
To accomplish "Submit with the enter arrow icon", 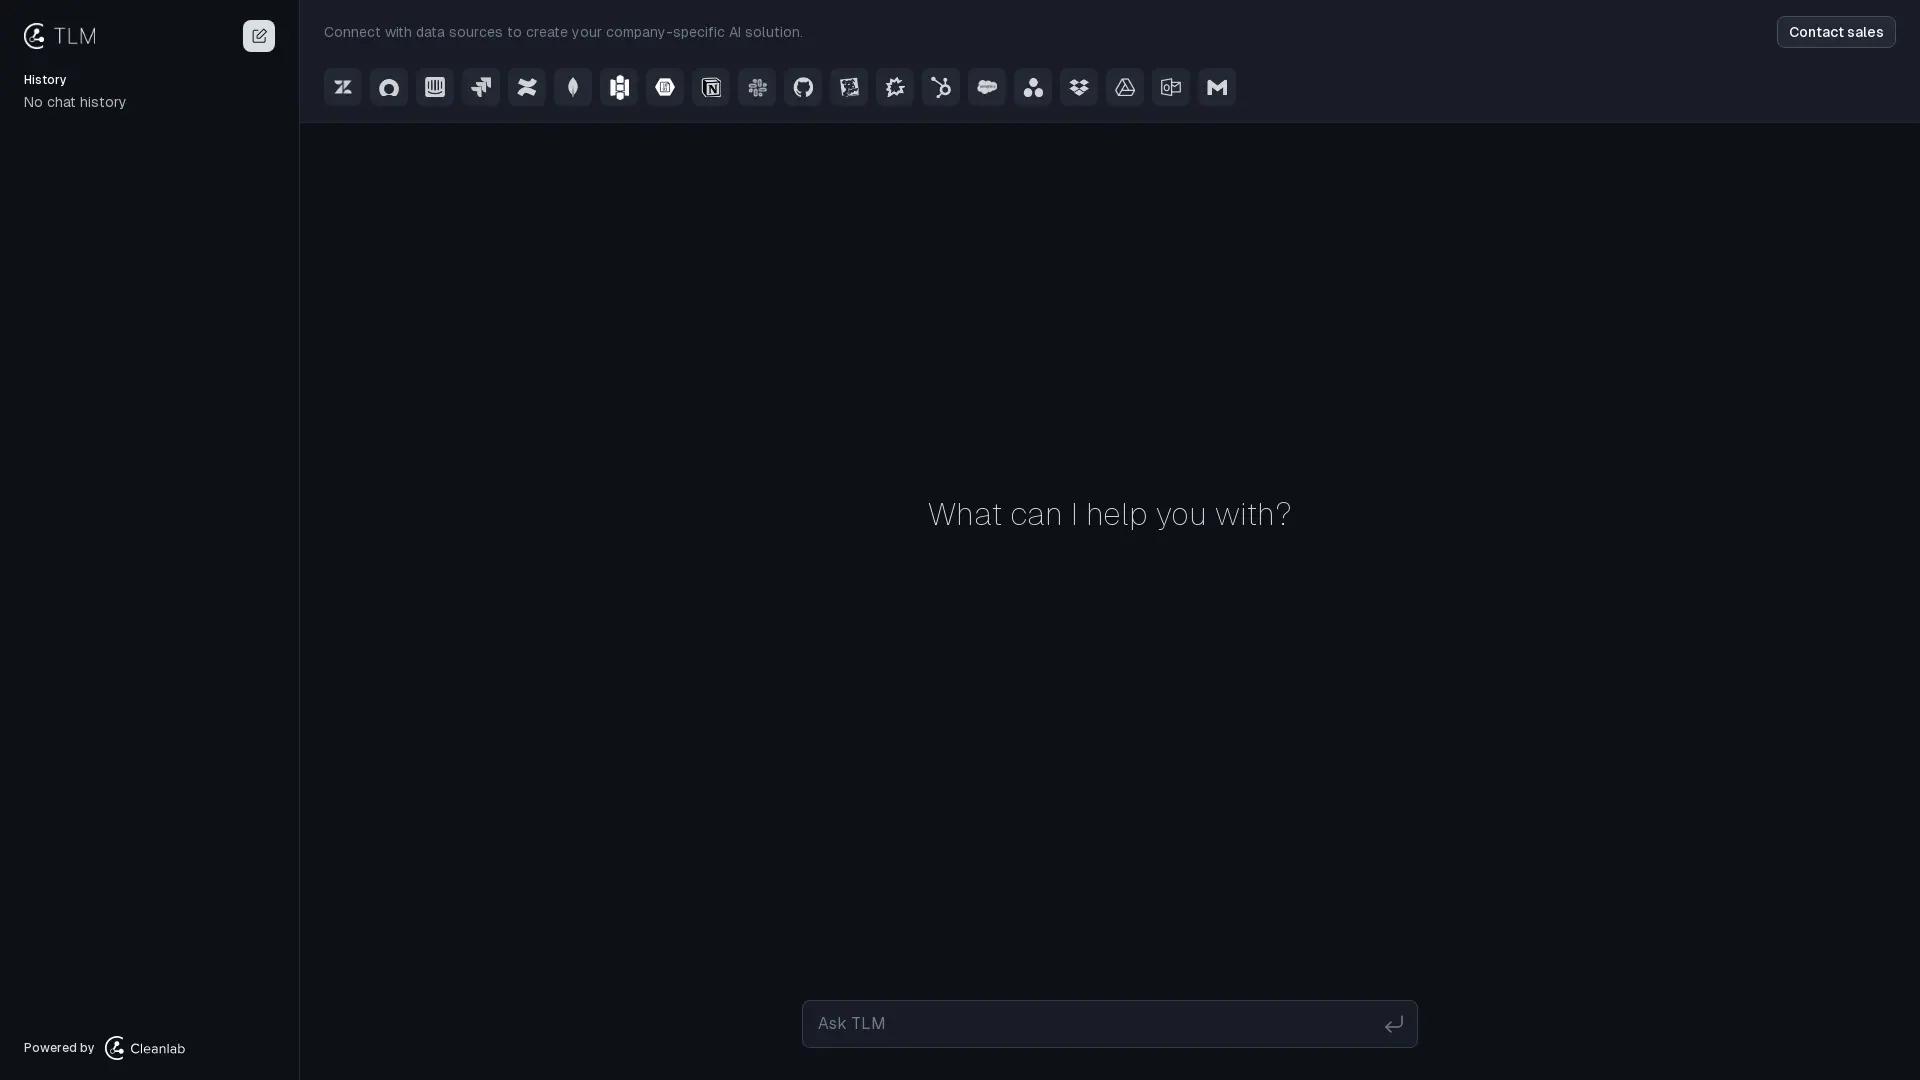I will [1394, 1023].
